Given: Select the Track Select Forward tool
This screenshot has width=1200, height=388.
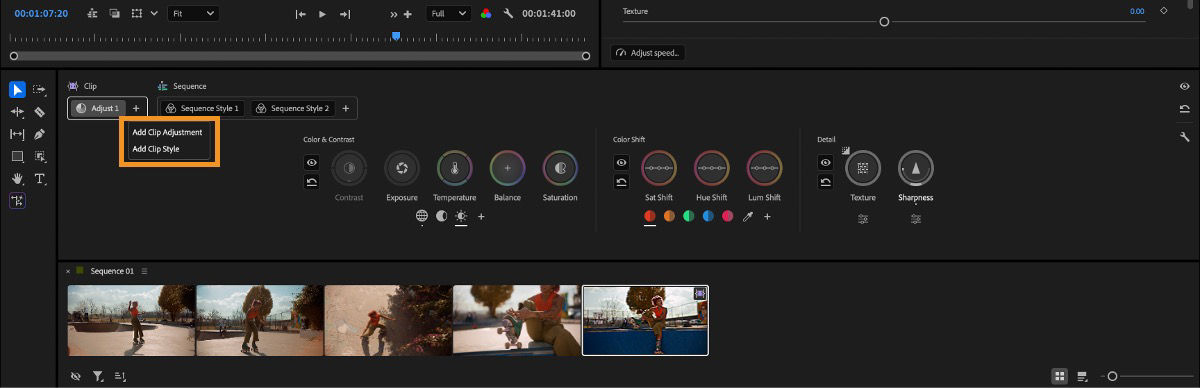Looking at the screenshot, I should click(40, 89).
